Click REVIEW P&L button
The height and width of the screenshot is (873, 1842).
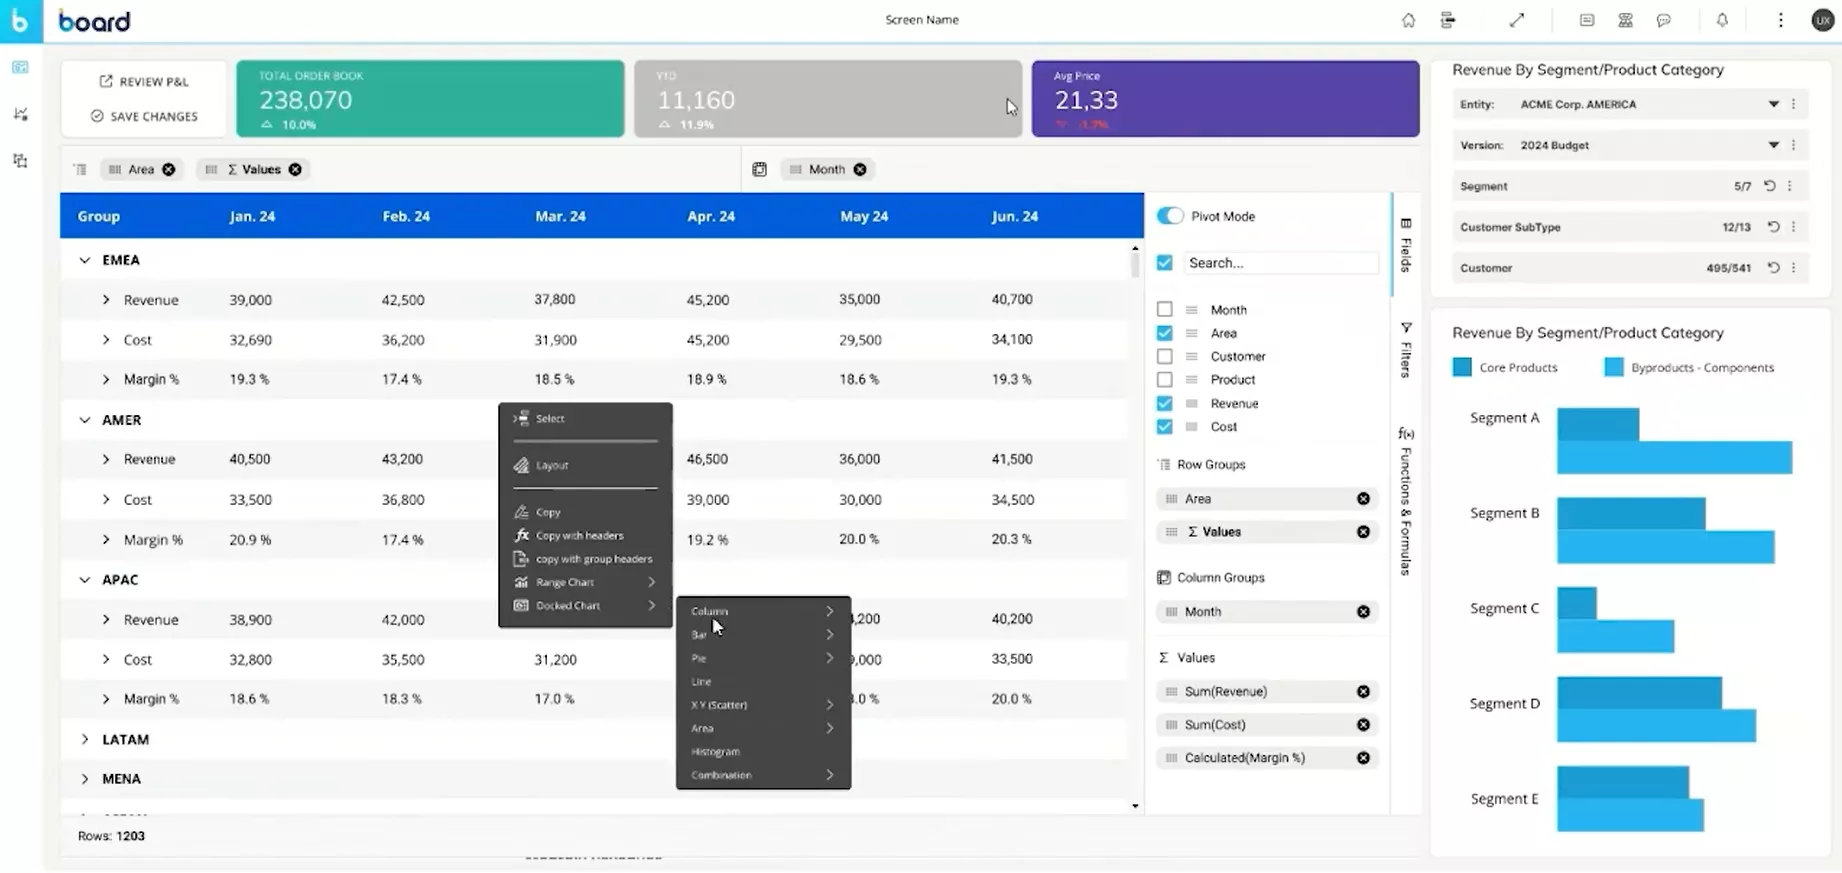click(x=144, y=82)
